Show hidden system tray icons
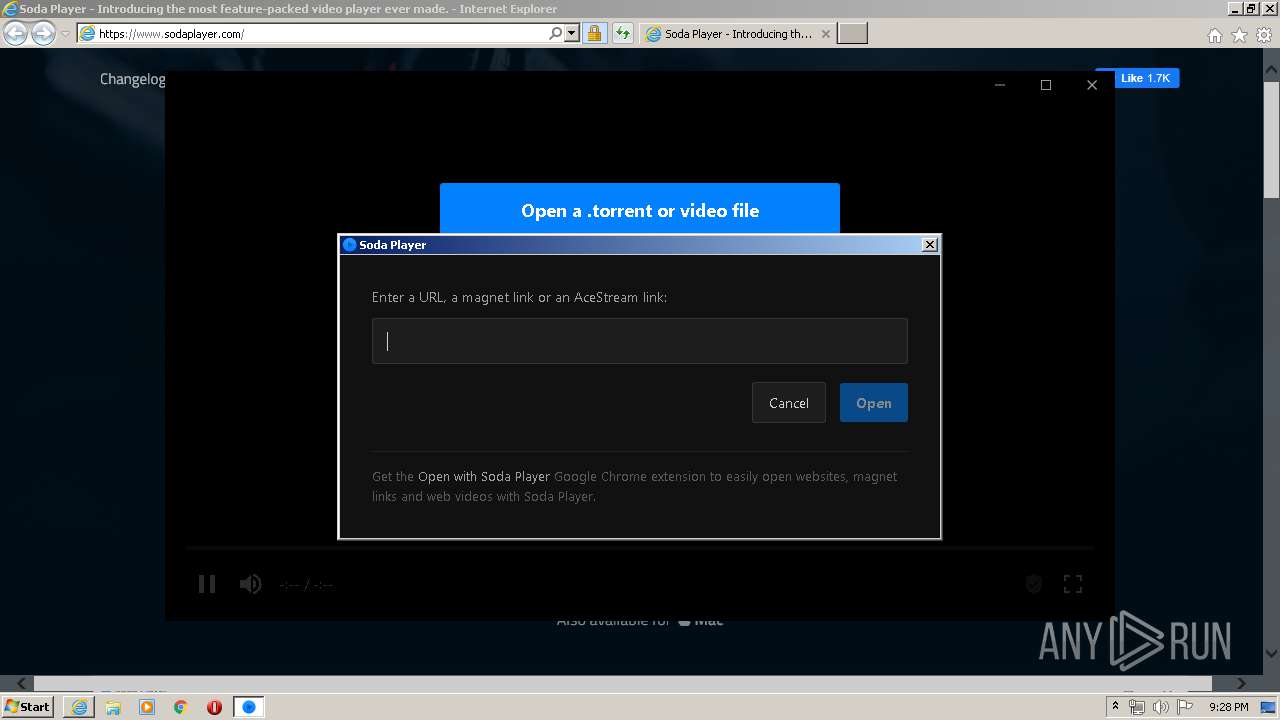 (1115, 707)
